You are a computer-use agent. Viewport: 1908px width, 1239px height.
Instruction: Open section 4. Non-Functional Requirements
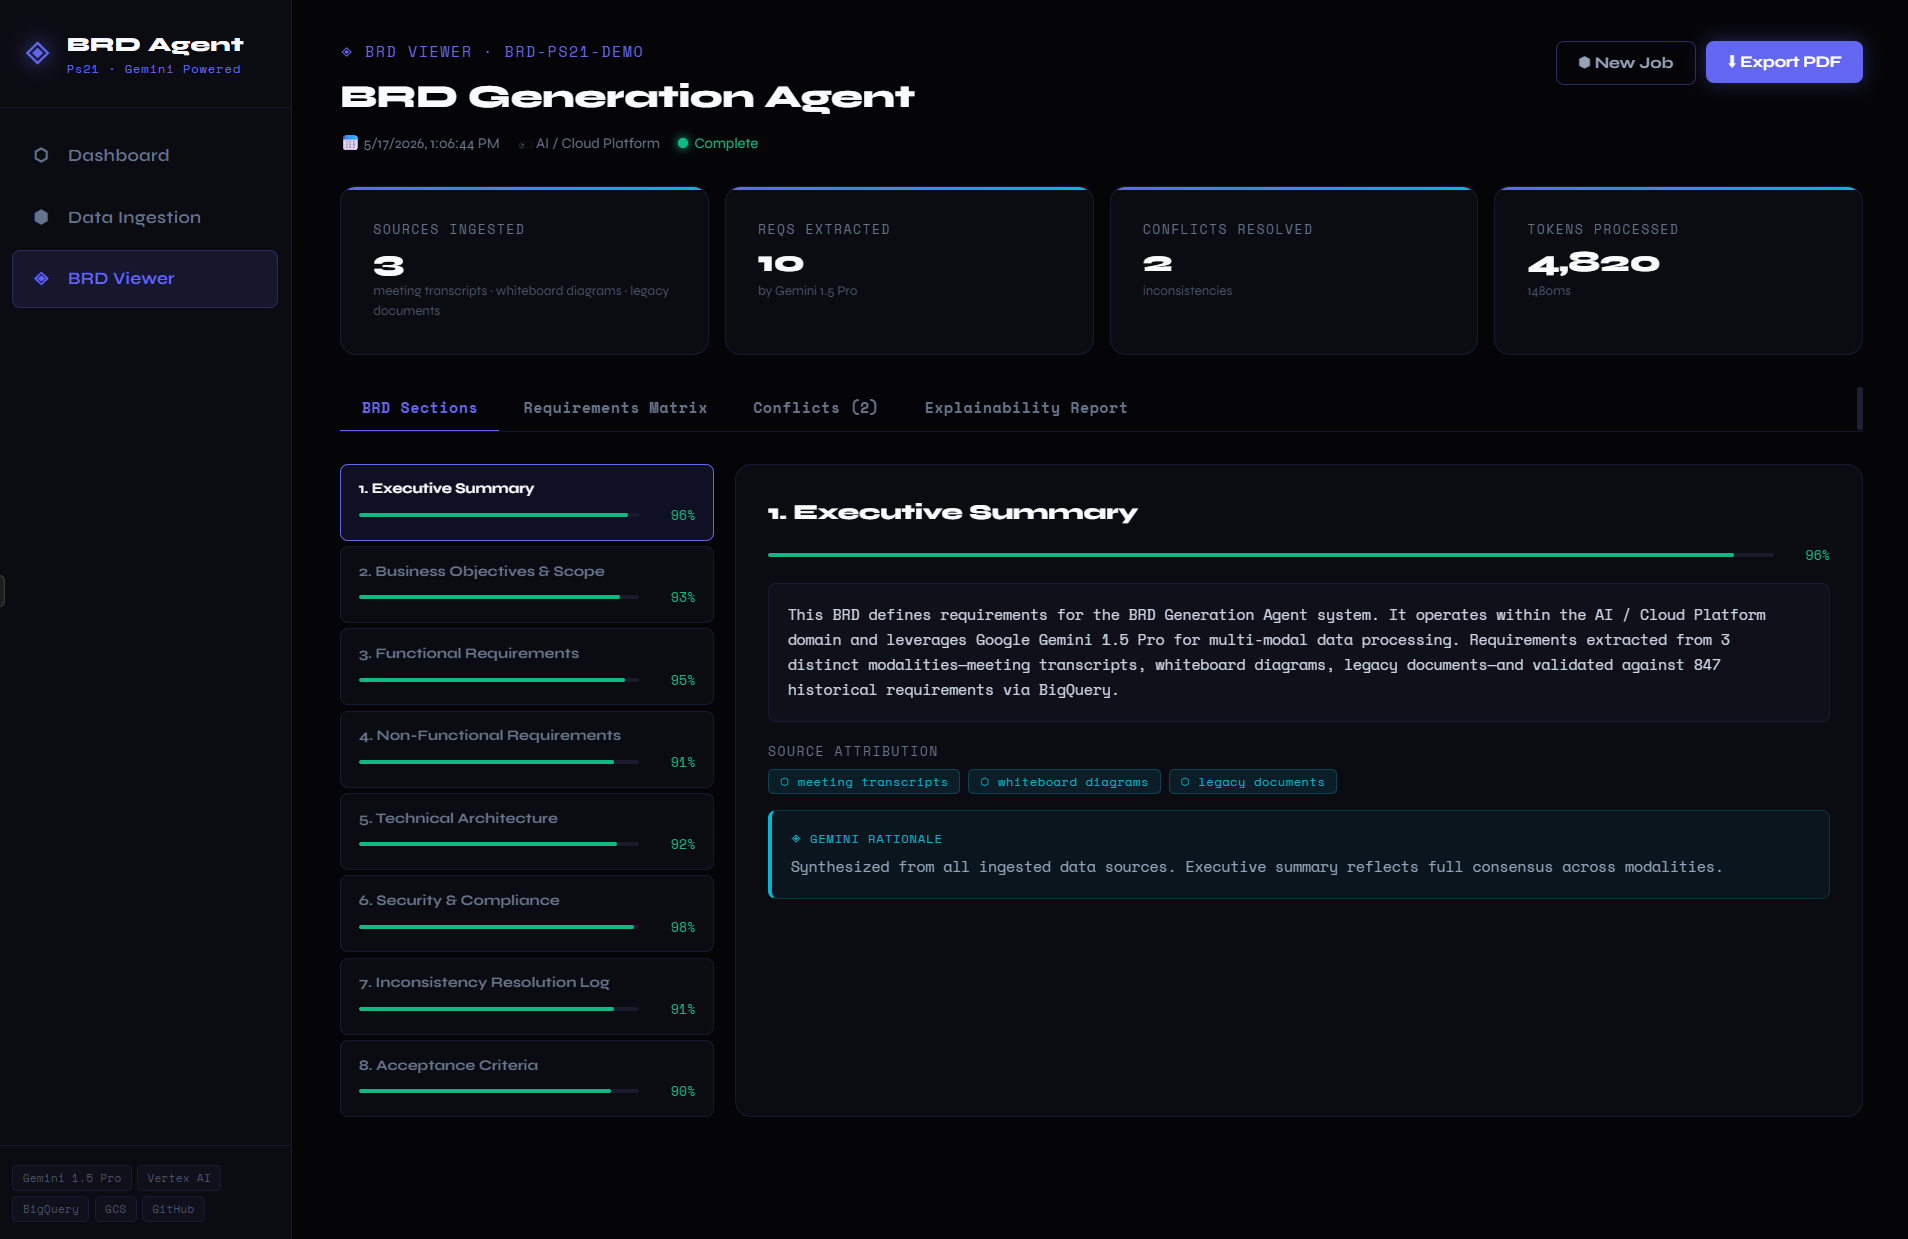click(527, 749)
